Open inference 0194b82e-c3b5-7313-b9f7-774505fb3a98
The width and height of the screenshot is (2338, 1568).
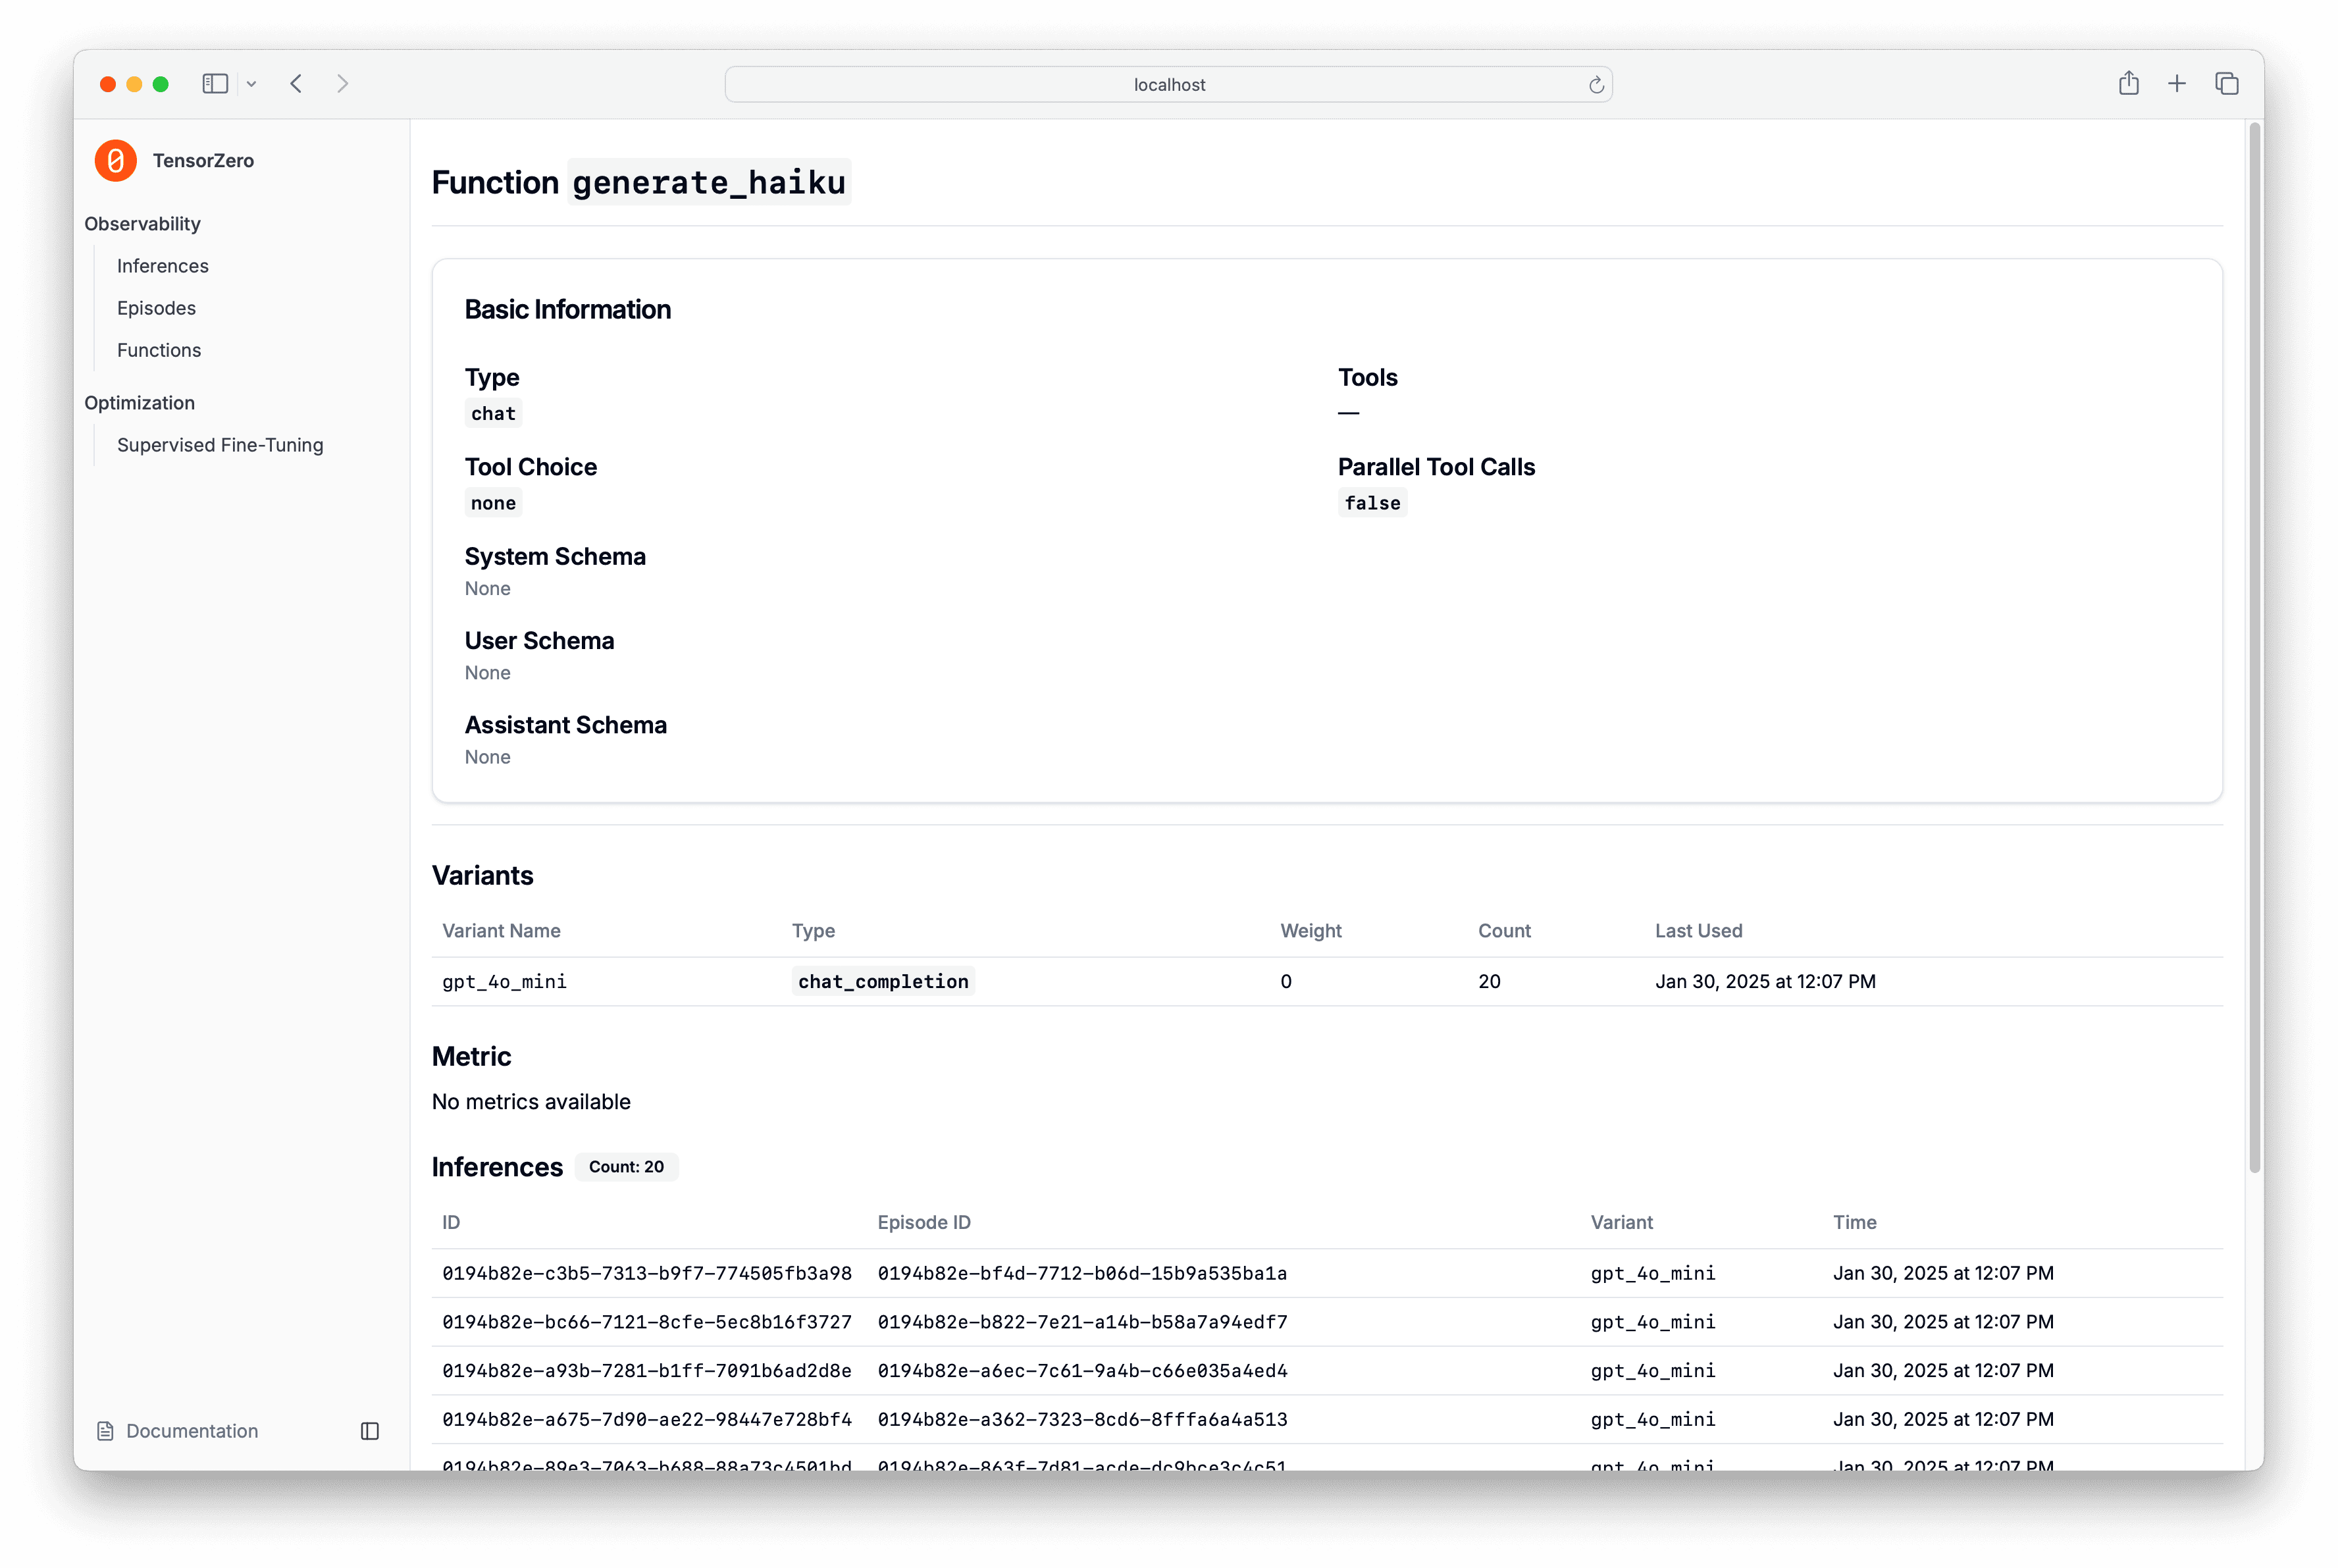pos(647,1273)
